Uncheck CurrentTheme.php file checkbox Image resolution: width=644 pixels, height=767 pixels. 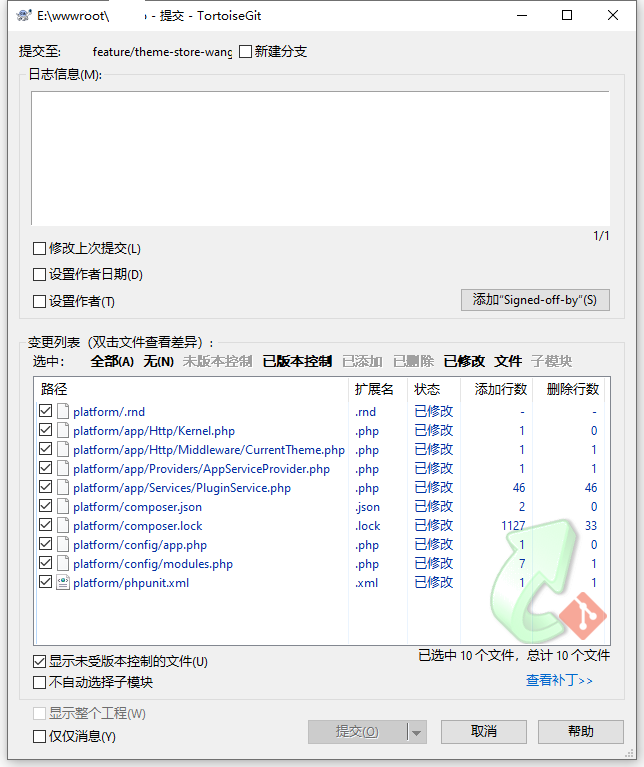pyautogui.click(x=45, y=449)
